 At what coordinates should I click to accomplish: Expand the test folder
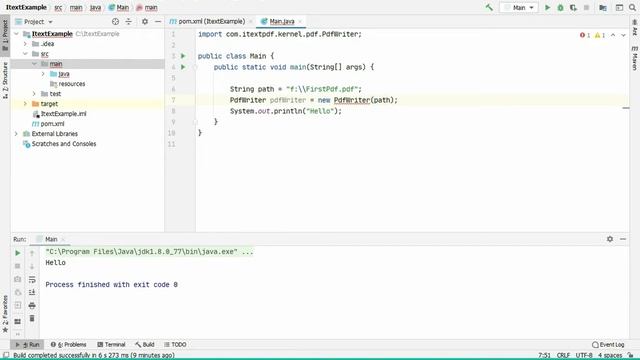point(34,94)
